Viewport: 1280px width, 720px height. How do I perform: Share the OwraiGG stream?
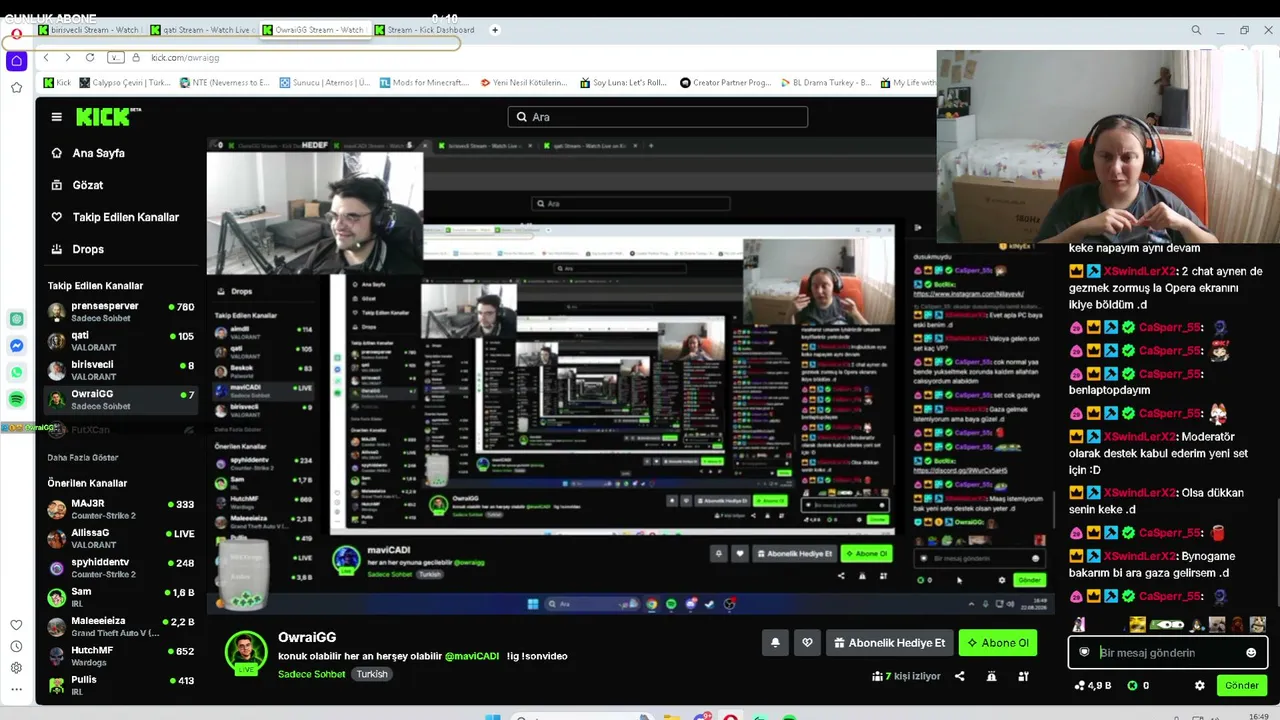tap(960, 676)
